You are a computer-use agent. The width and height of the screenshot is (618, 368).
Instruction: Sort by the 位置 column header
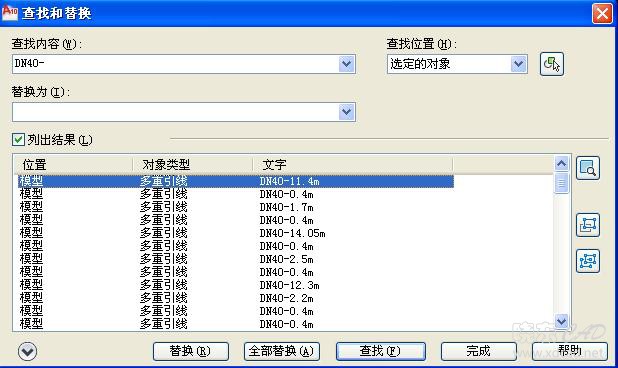(73, 165)
